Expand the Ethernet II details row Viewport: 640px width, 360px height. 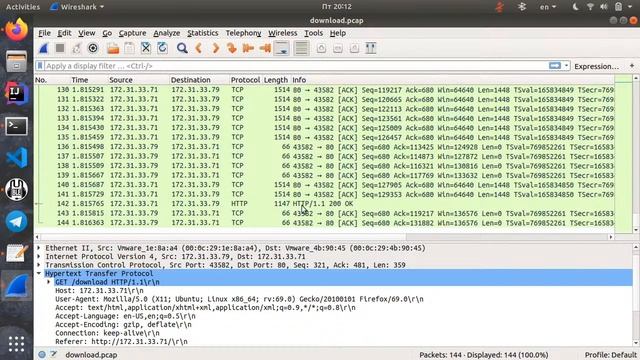(x=39, y=248)
